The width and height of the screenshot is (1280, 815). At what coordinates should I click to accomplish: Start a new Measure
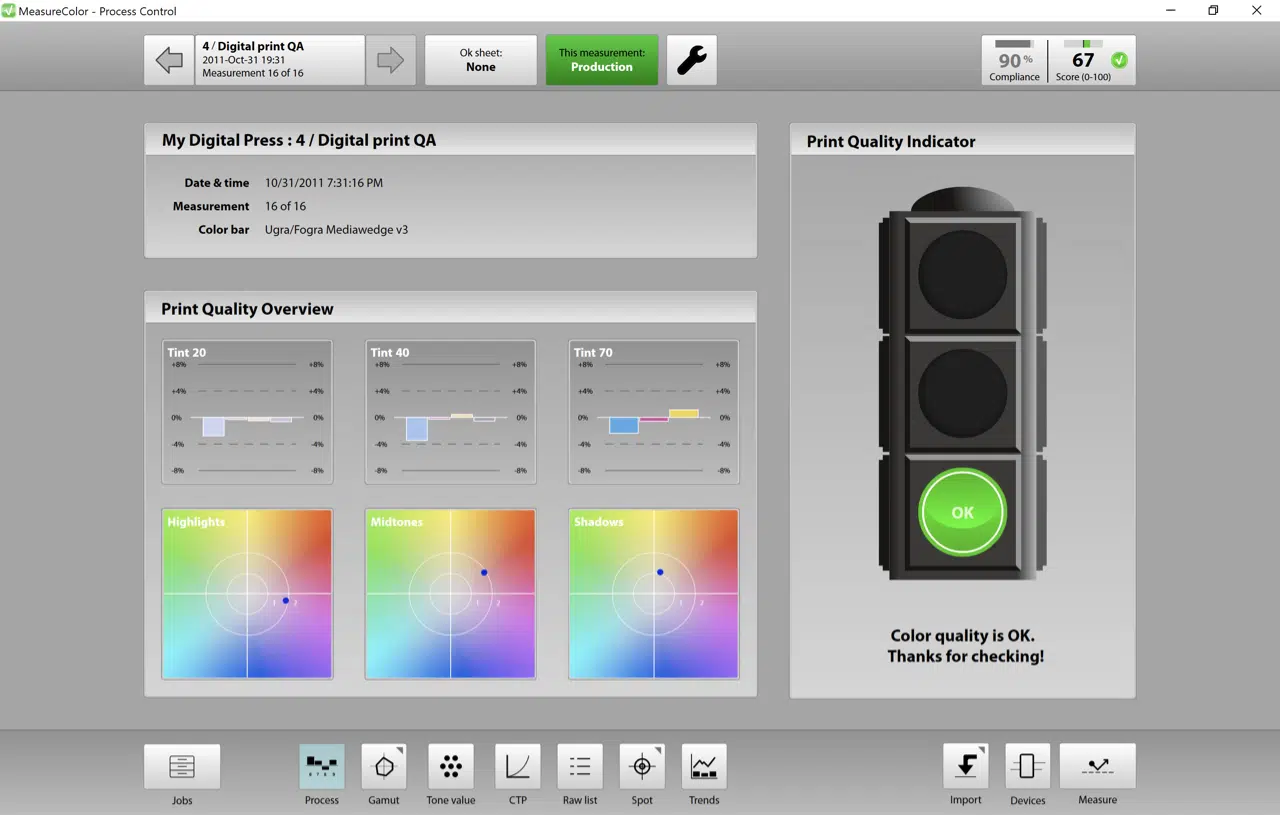click(x=1097, y=770)
